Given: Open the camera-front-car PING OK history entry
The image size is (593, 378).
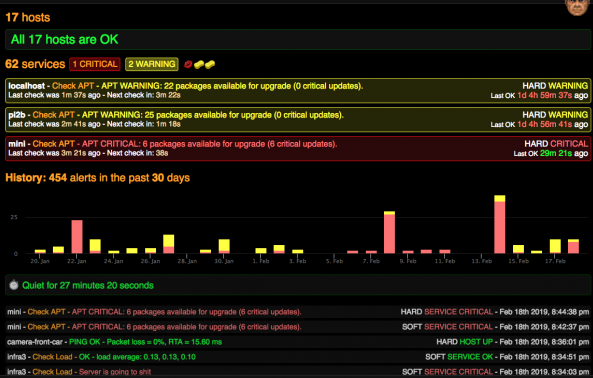Looking at the screenshot, I should coord(298,342).
